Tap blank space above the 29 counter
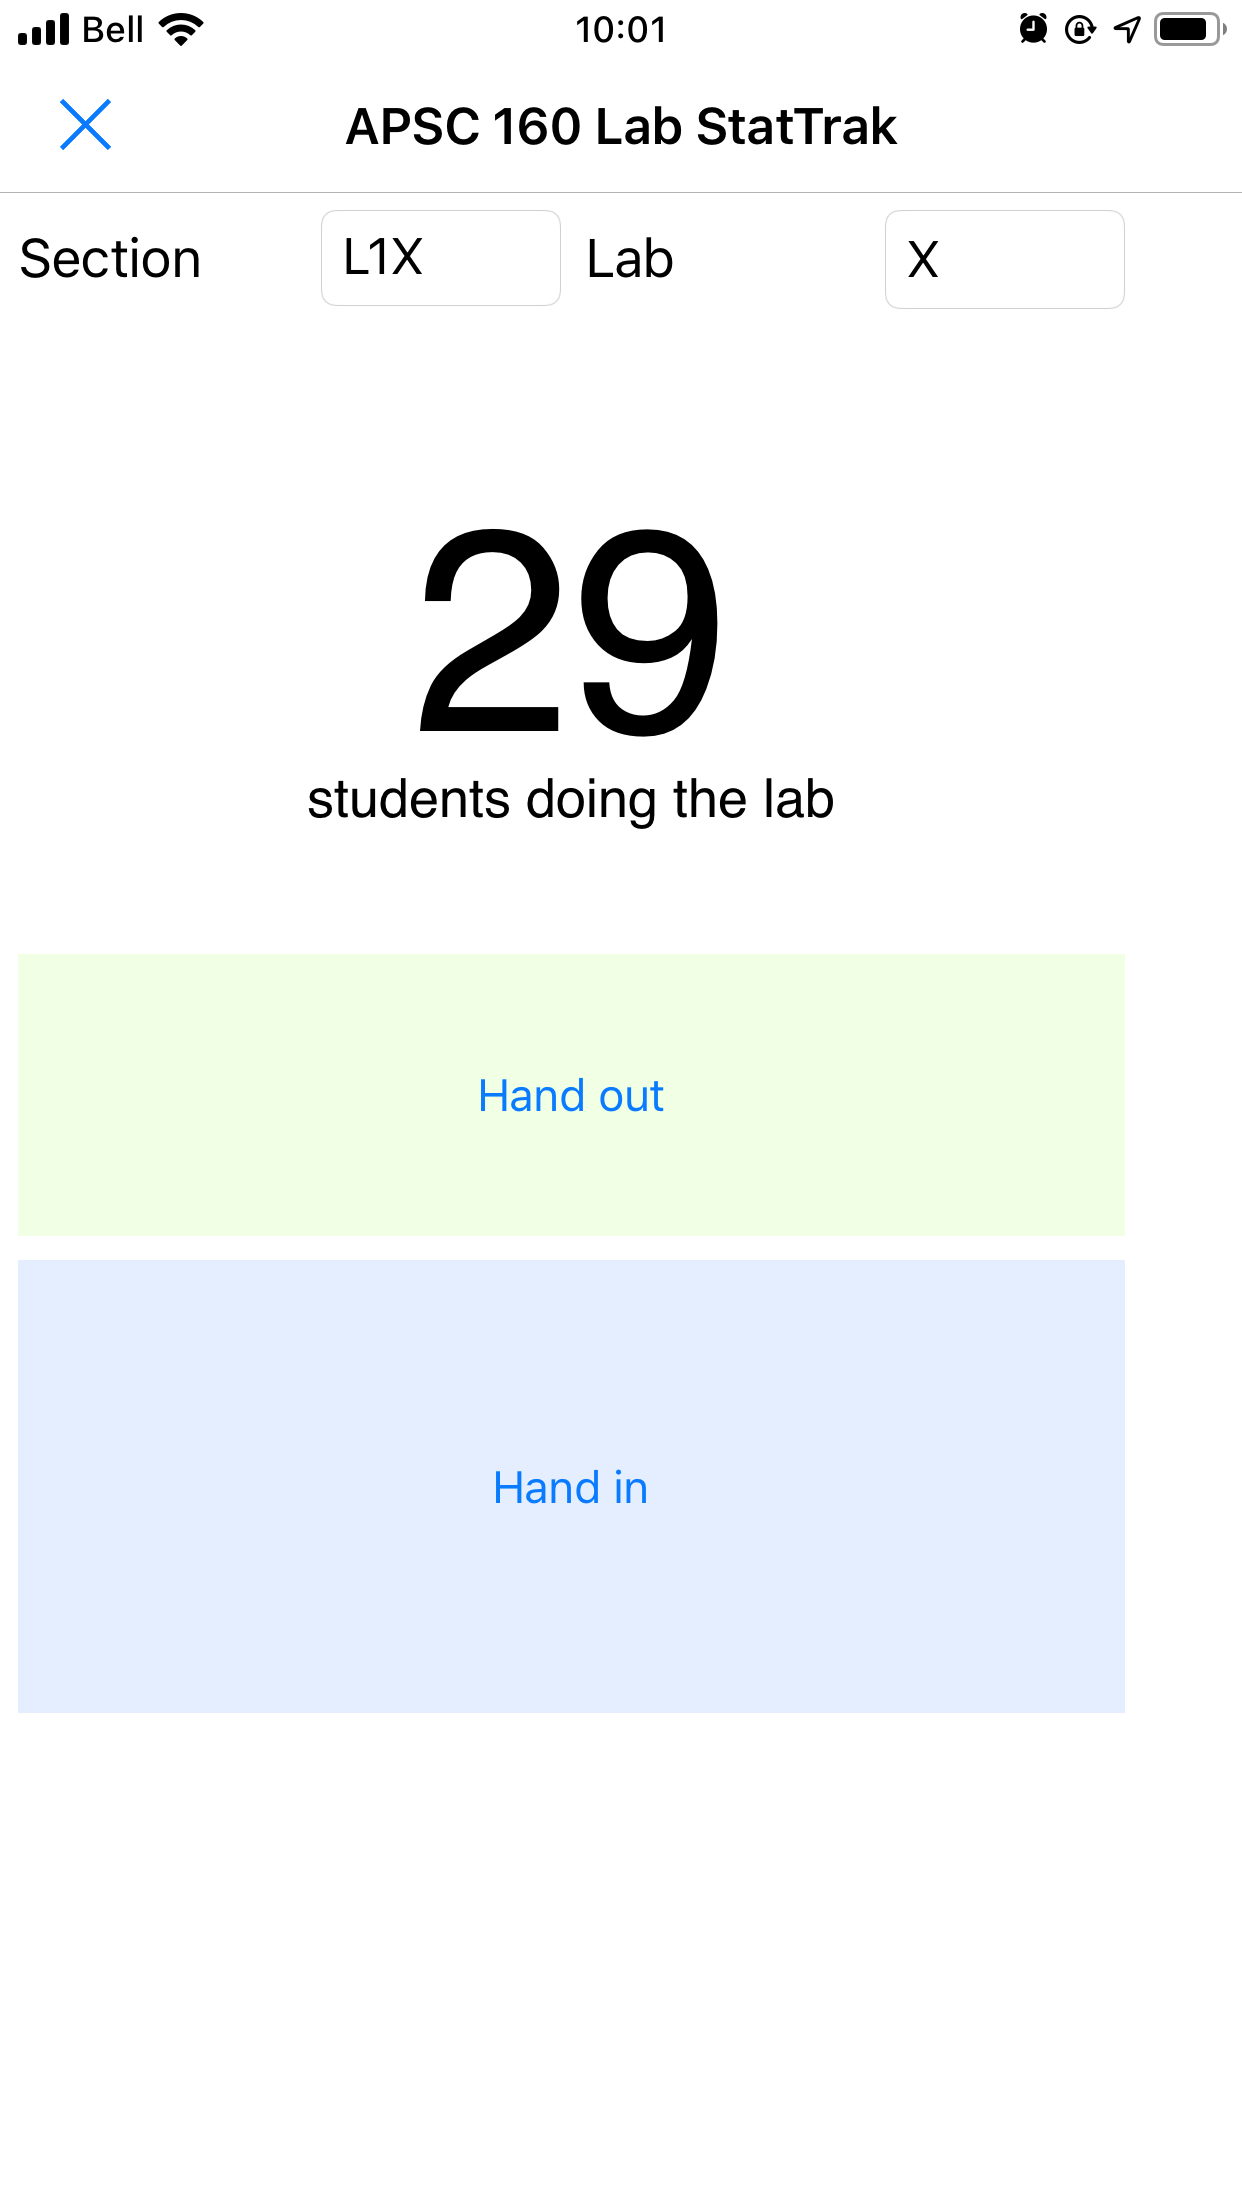This screenshot has height=2208, width=1242. point(621,415)
